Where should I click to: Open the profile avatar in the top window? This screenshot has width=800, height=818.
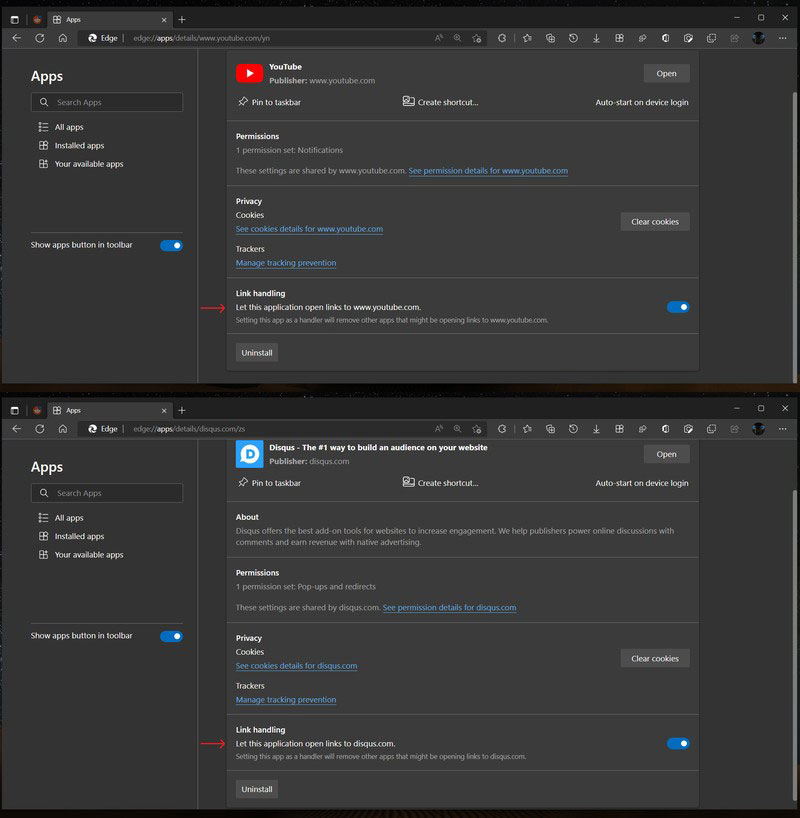click(759, 38)
